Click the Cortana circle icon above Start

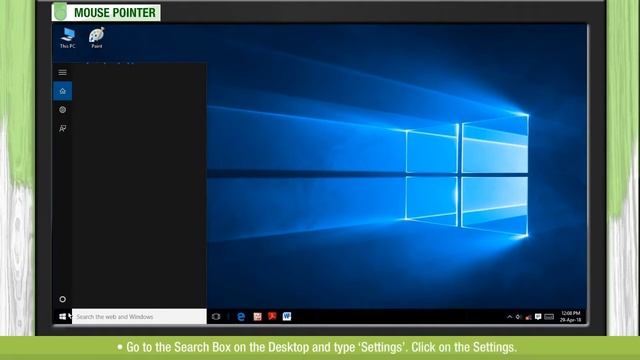pyautogui.click(x=62, y=299)
